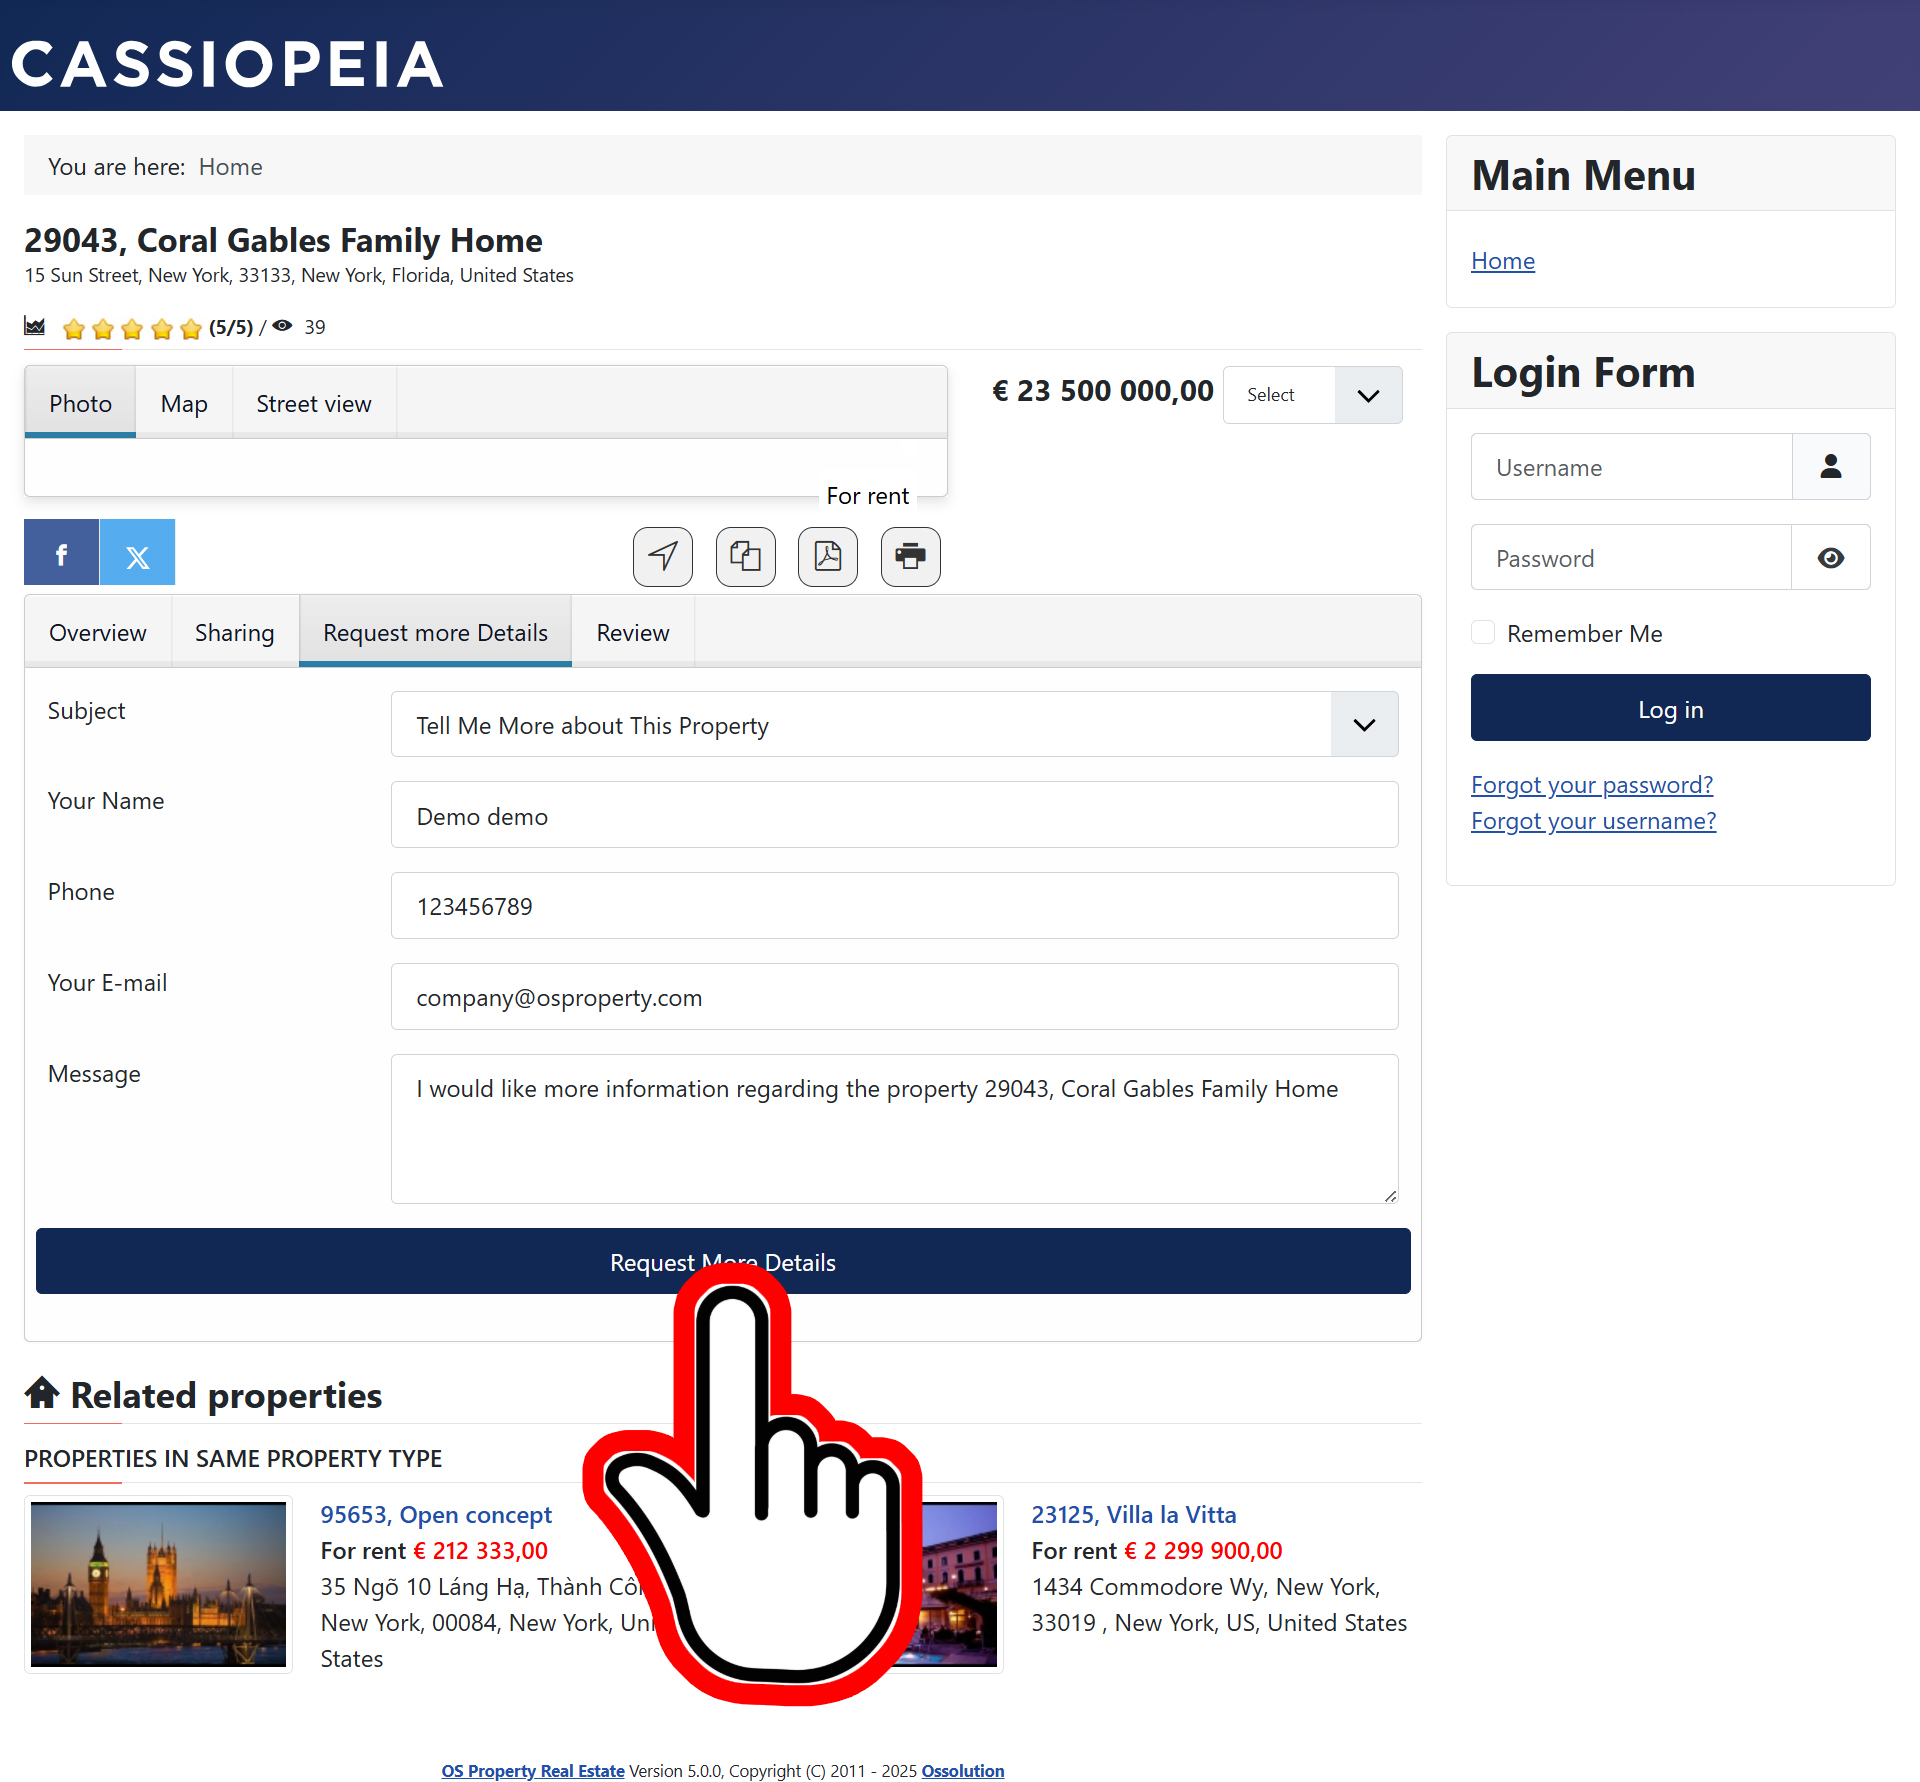Viewport: 1920px width, 1782px height.
Task: Check the Remember Me checkbox
Action: pos(1483,633)
